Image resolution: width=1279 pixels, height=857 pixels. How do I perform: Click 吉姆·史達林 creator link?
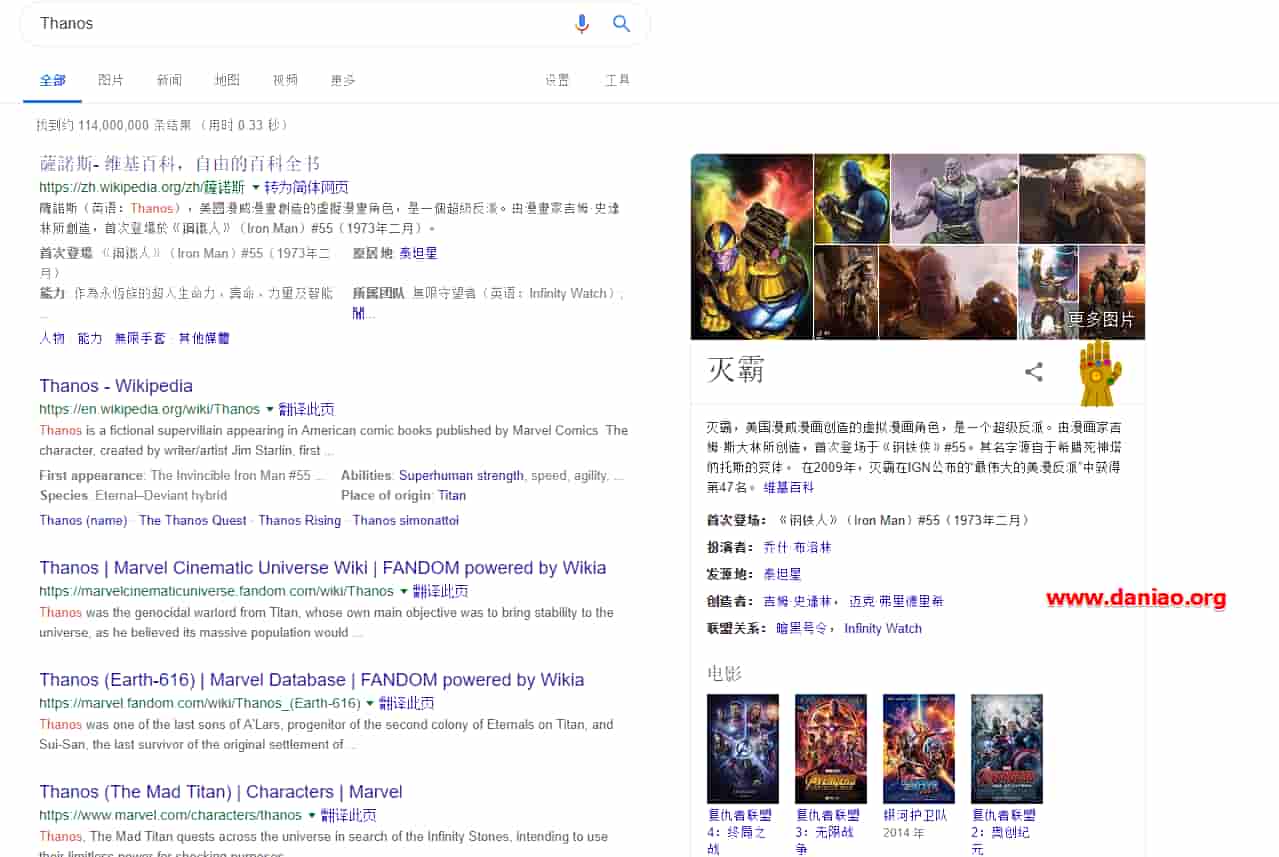(x=797, y=602)
